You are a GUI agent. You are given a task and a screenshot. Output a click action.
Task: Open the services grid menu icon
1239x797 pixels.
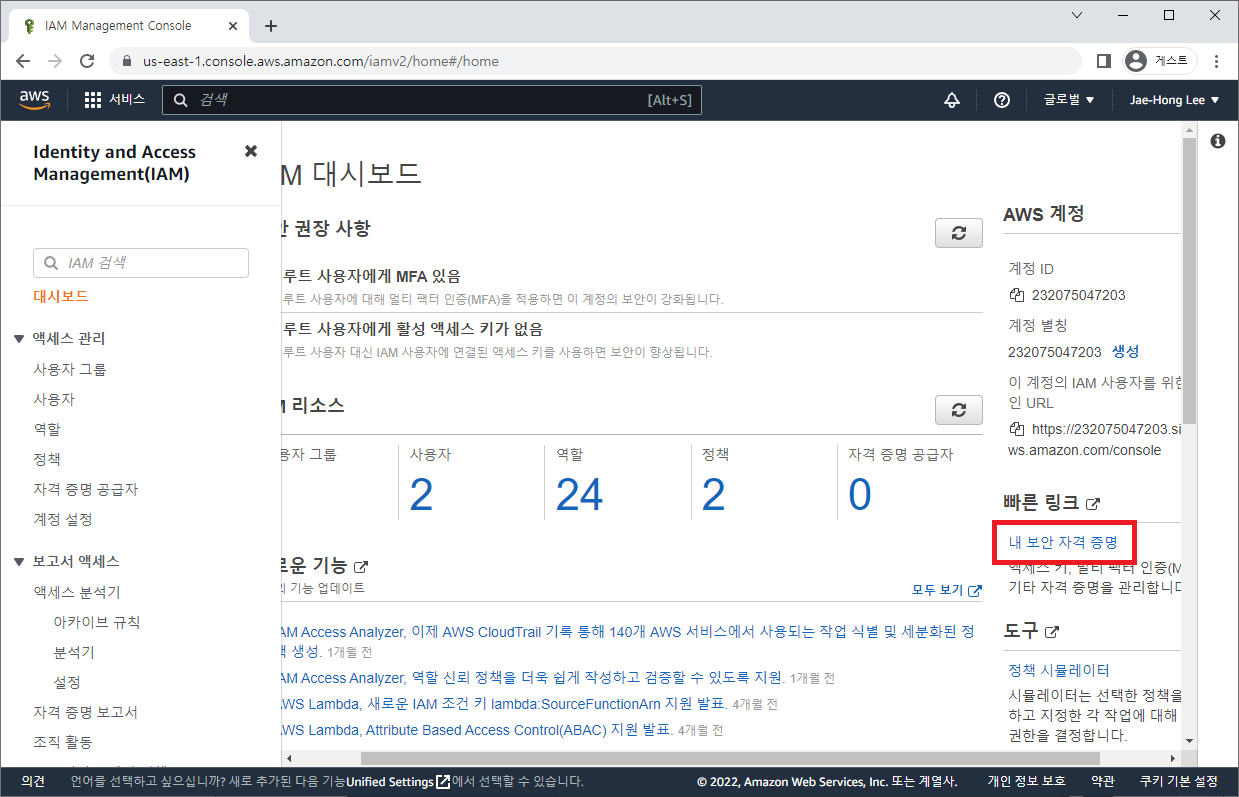click(93, 100)
